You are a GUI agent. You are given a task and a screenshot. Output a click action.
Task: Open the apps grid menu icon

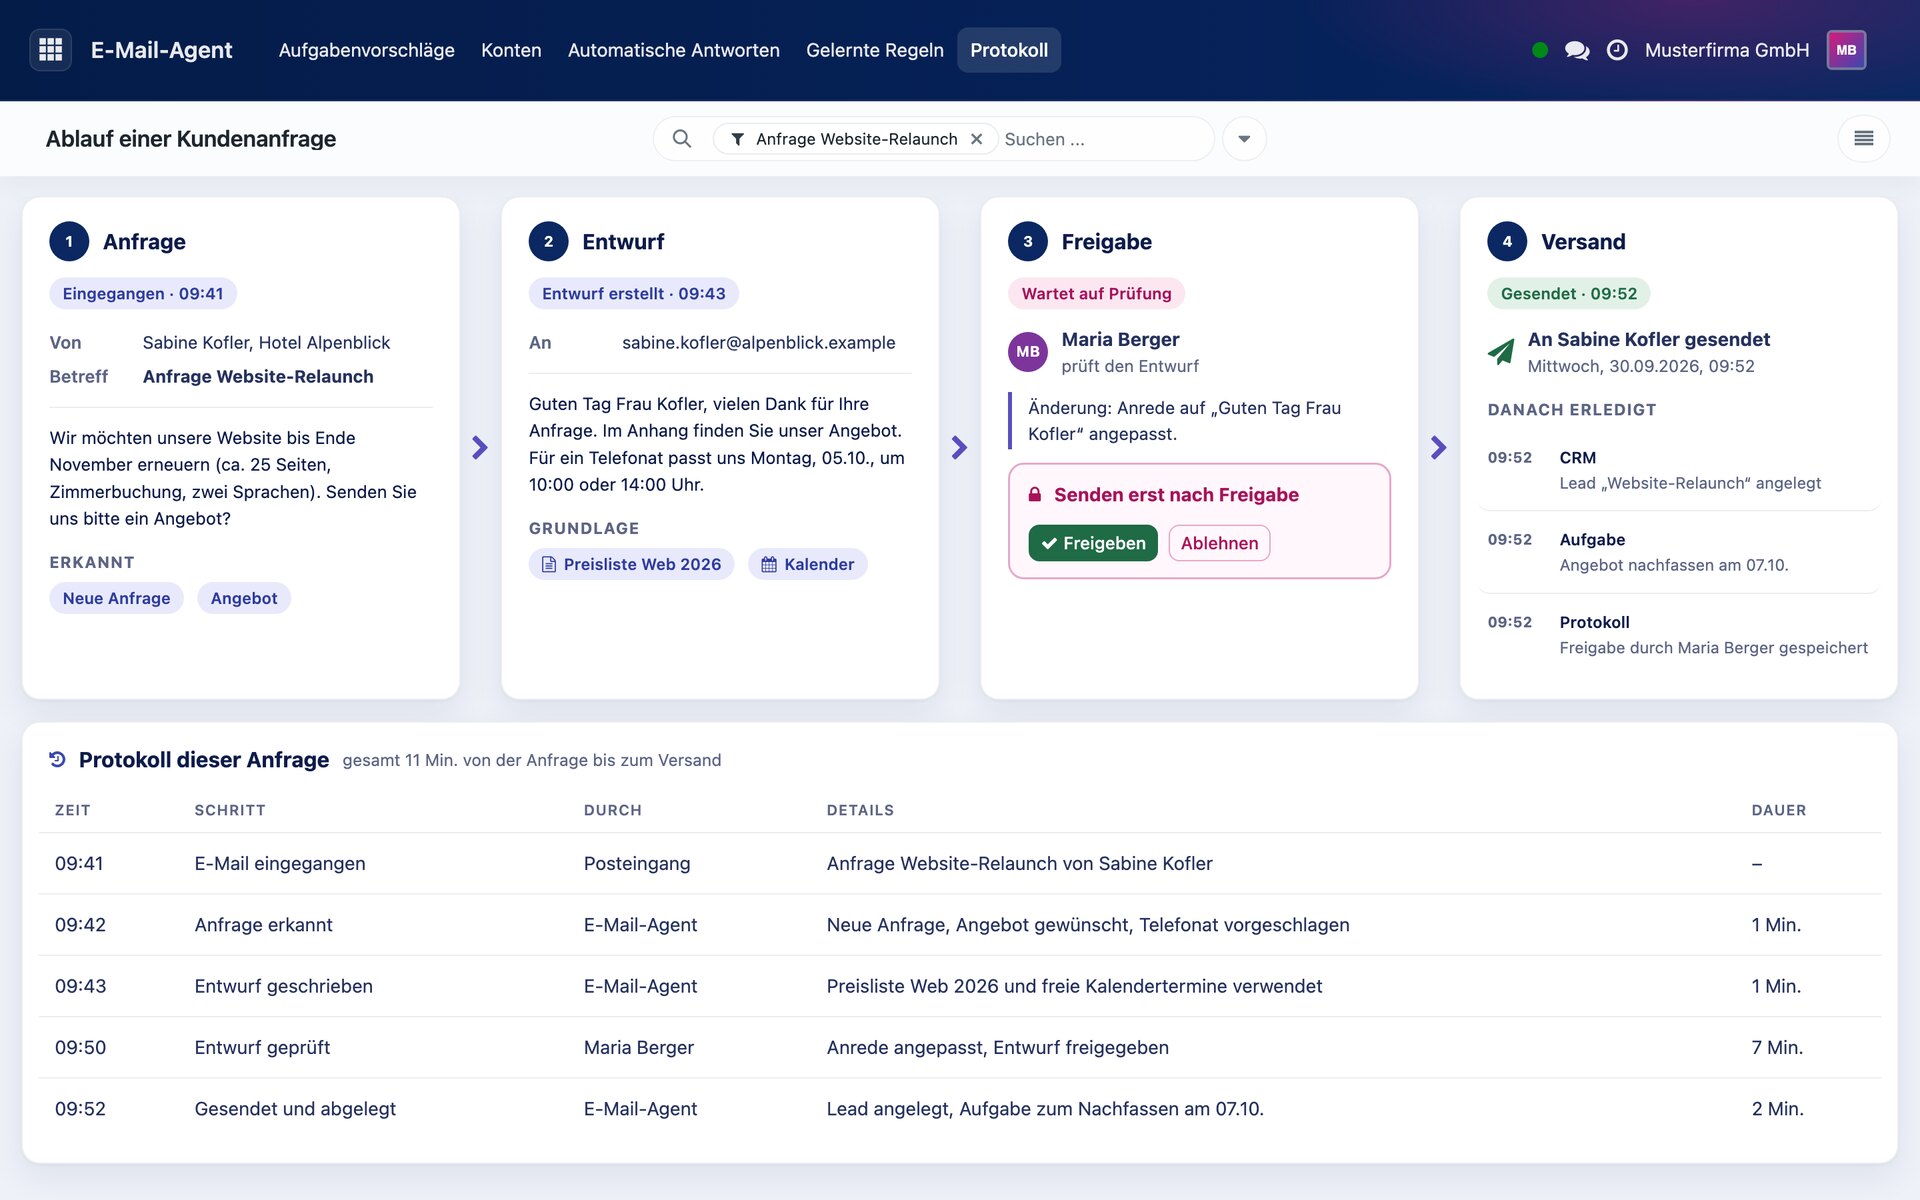50,50
